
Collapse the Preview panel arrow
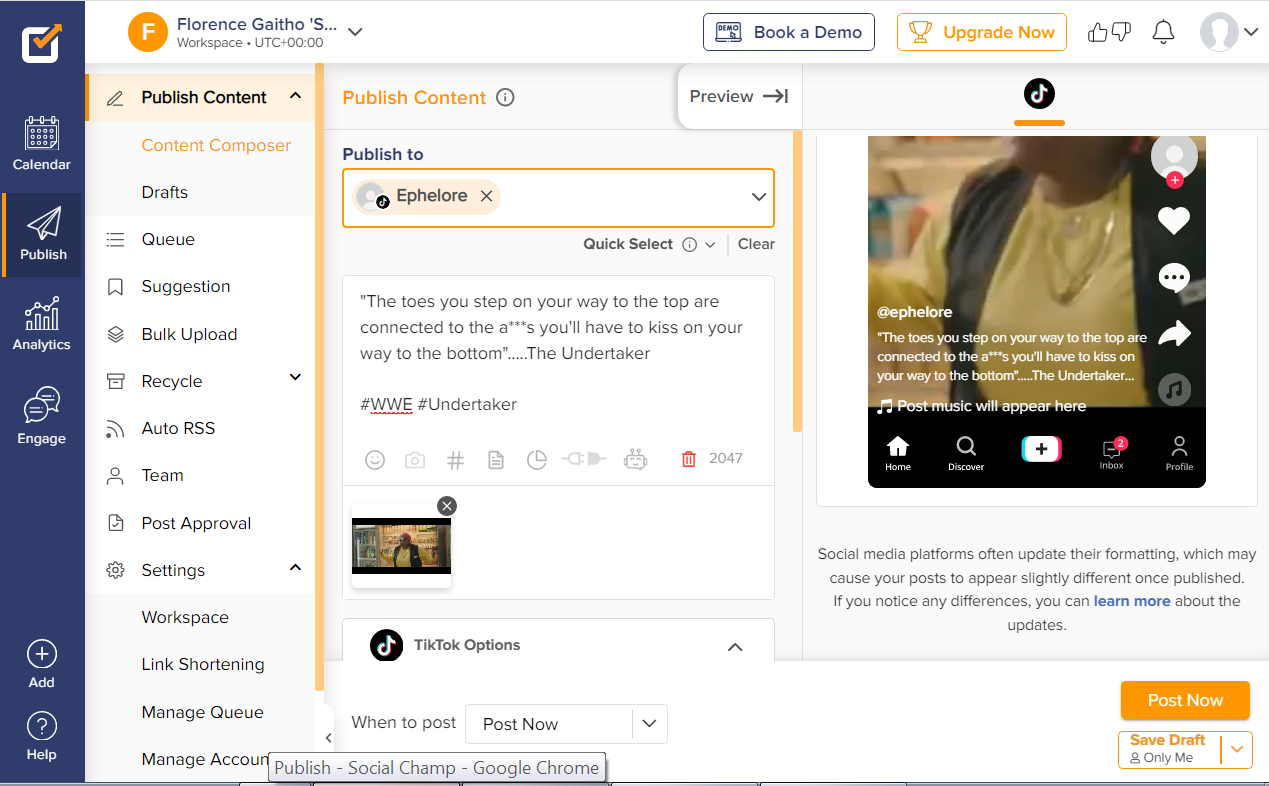coord(775,96)
